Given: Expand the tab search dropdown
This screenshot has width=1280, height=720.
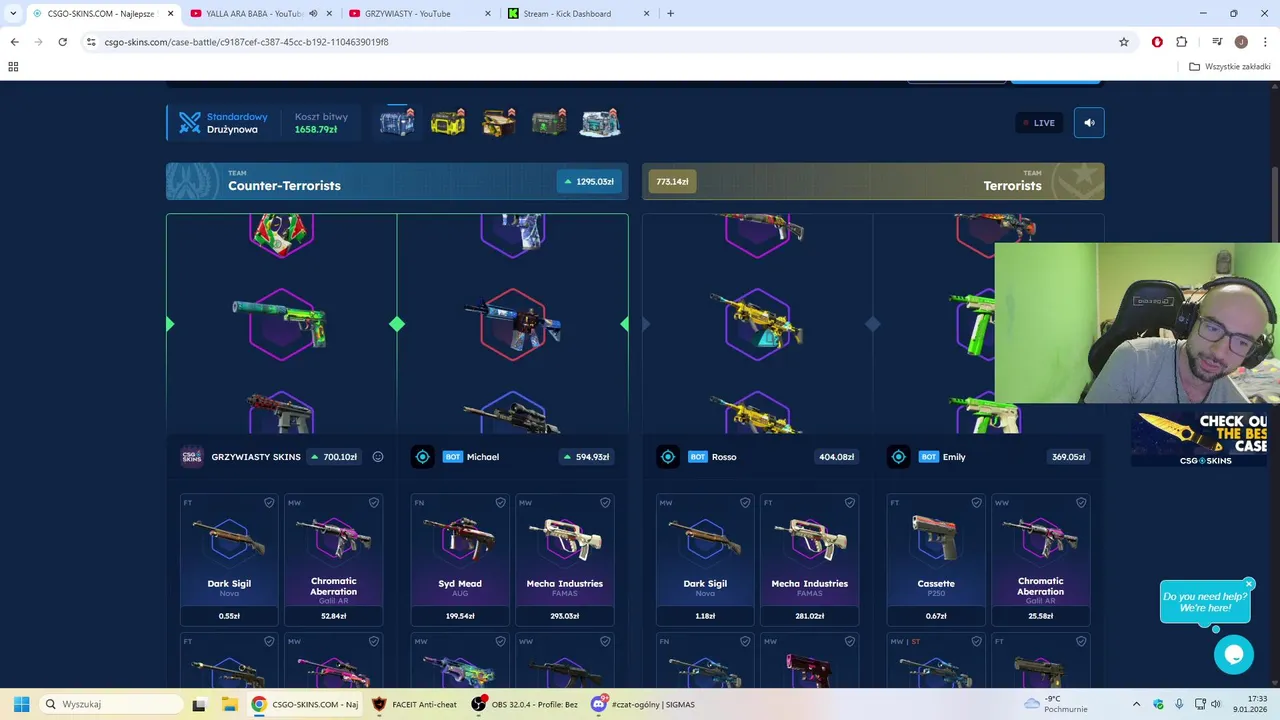Looking at the screenshot, I should pyautogui.click(x=13, y=14).
